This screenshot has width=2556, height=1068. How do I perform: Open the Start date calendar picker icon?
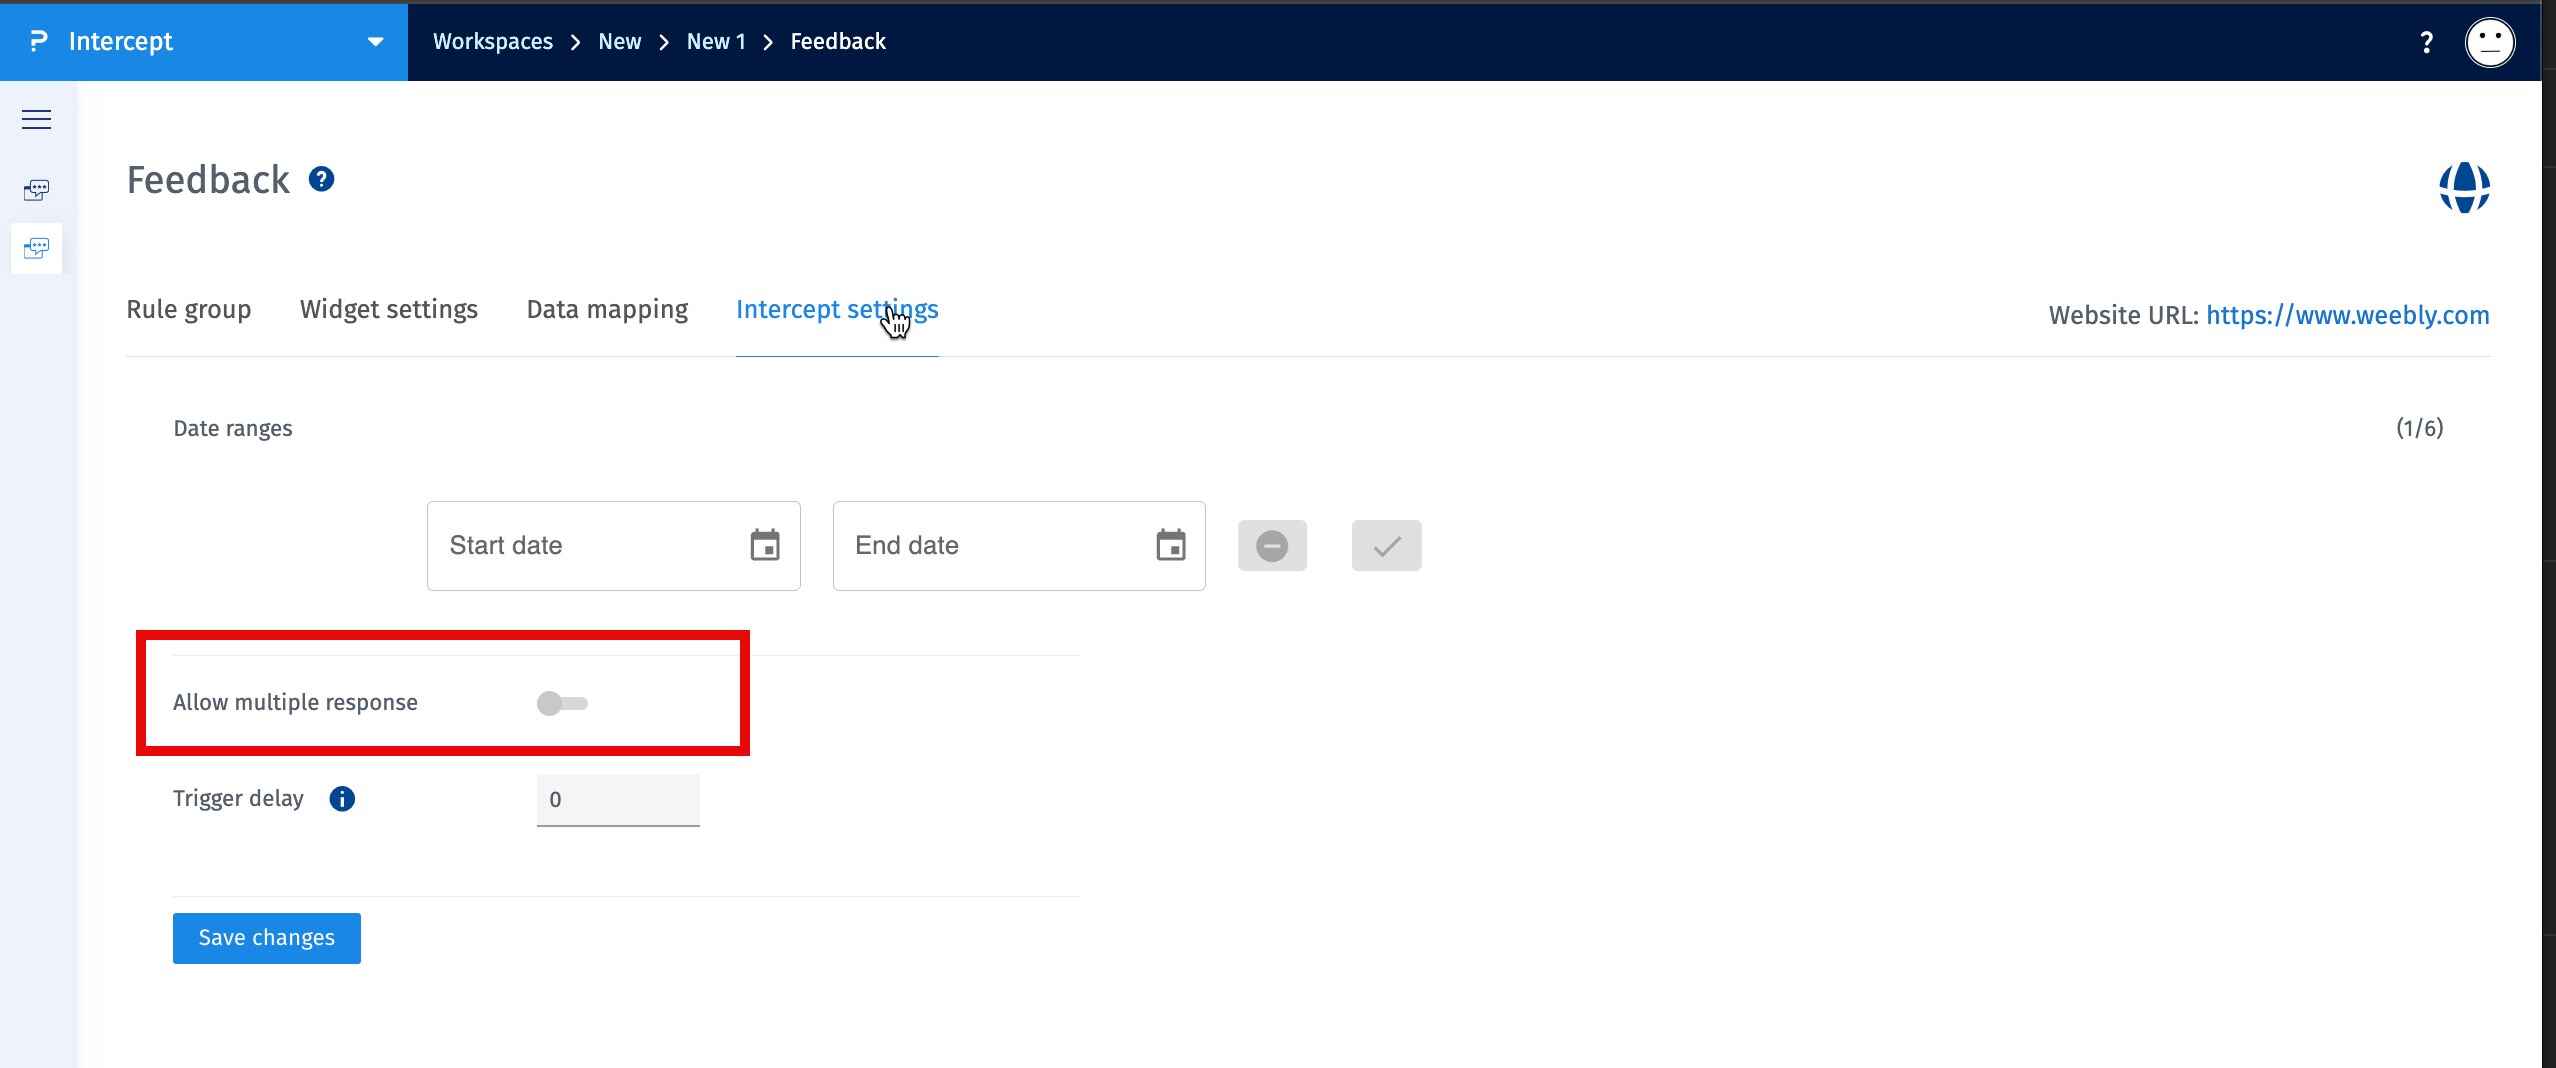765,546
